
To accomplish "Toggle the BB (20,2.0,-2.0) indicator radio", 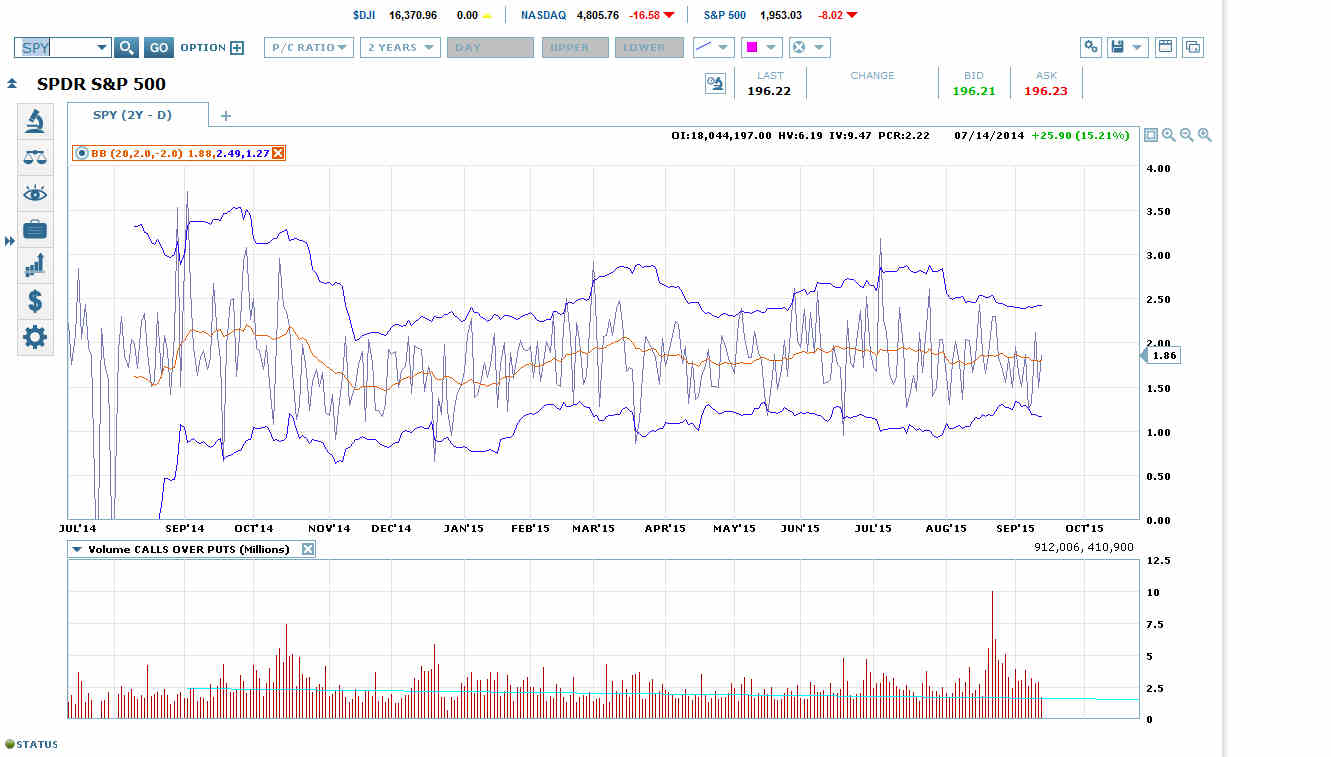I will (82, 153).
